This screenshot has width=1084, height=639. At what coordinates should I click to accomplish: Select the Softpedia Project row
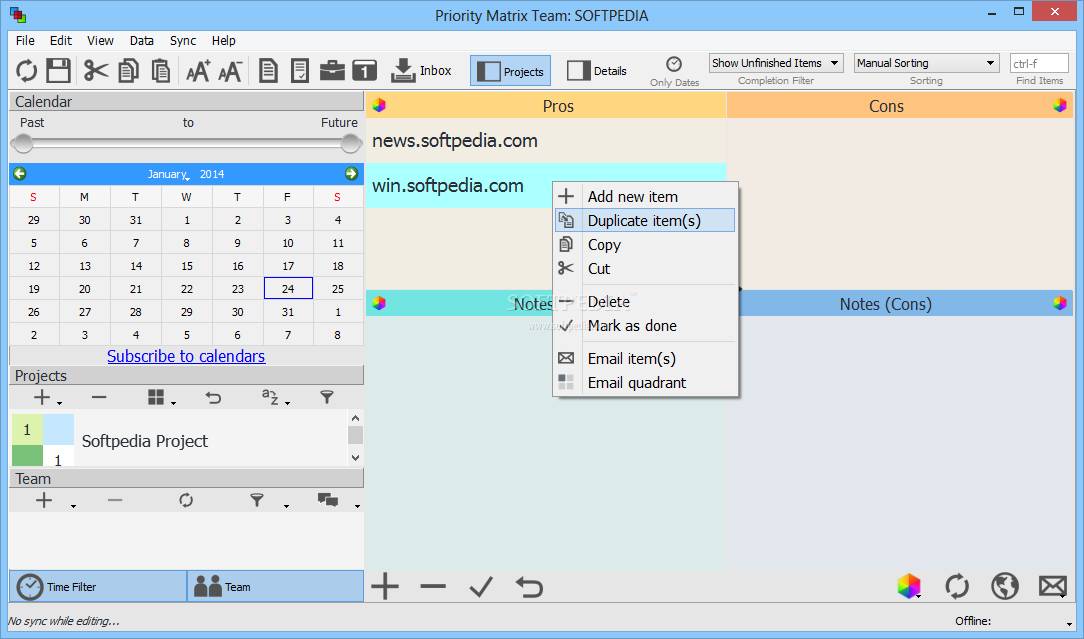coord(178,440)
